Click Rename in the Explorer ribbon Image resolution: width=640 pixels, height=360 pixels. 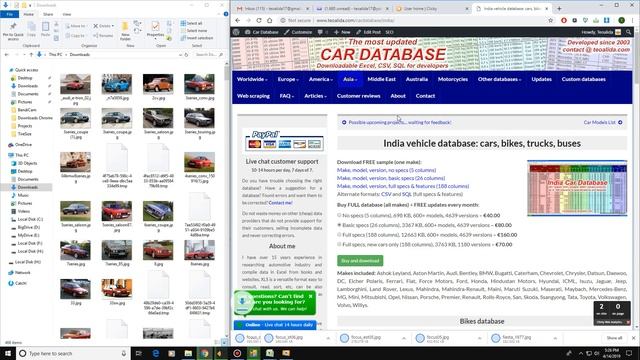click(103, 36)
